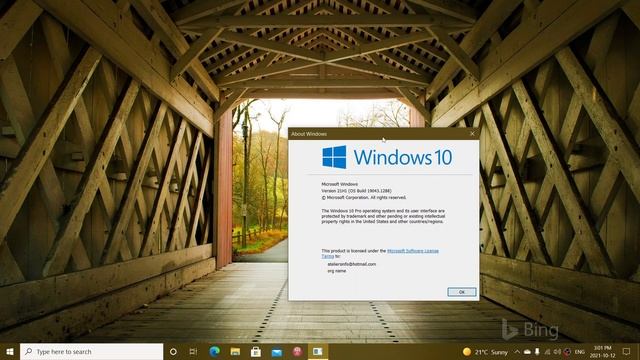The height and width of the screenshot is (360, 640).
Task: Select the active About Windows taskbar button
Action: pos(318,351)
